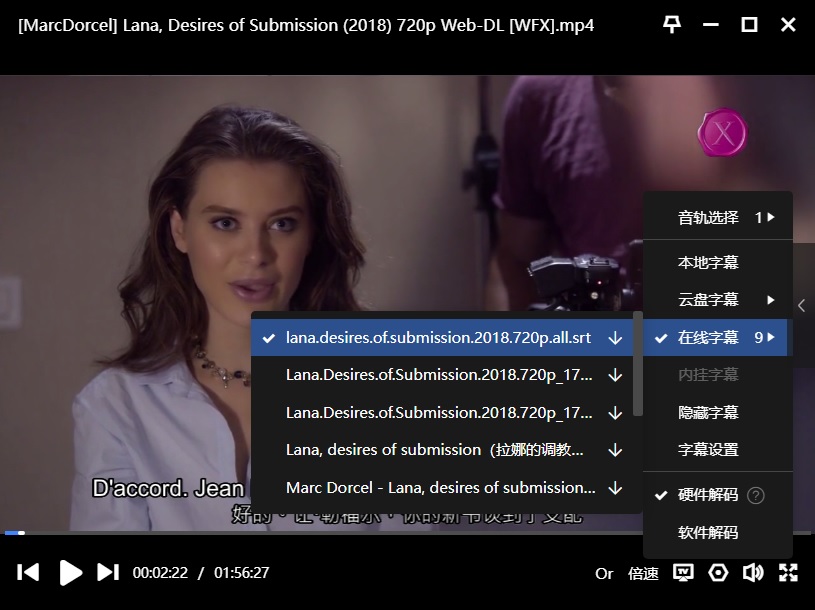Screen dimensions: 815x610
Task: Enter fullscreen mode
Action: pos(788,573)
